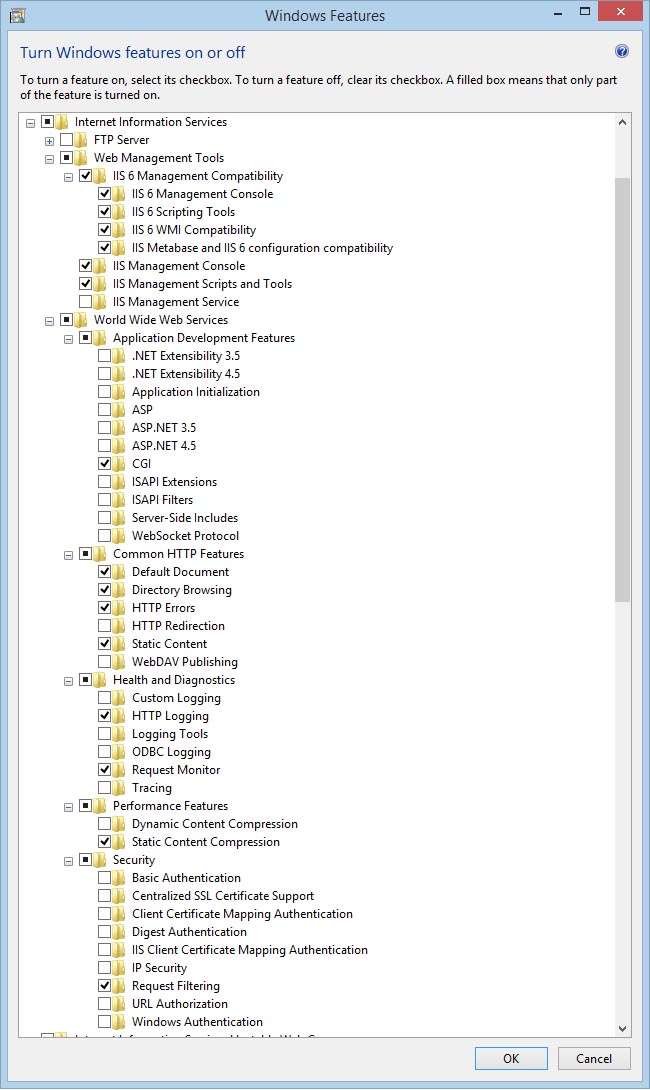Click the folder icon beside ODBC Logging
Viewport: 650px width, 1090px height.
coord(120,751)
